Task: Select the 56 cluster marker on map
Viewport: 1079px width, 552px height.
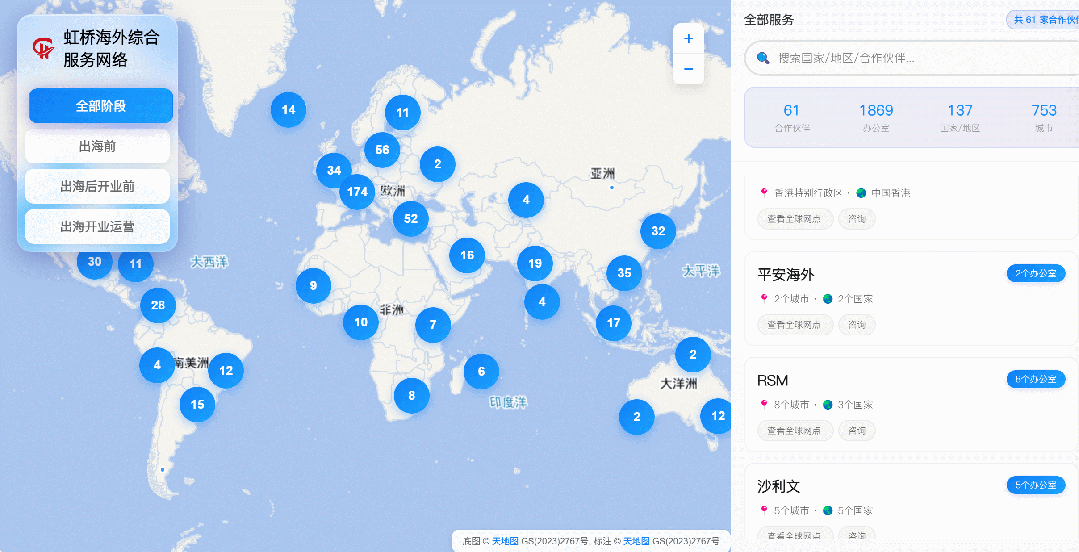Action: coord(382,150)
